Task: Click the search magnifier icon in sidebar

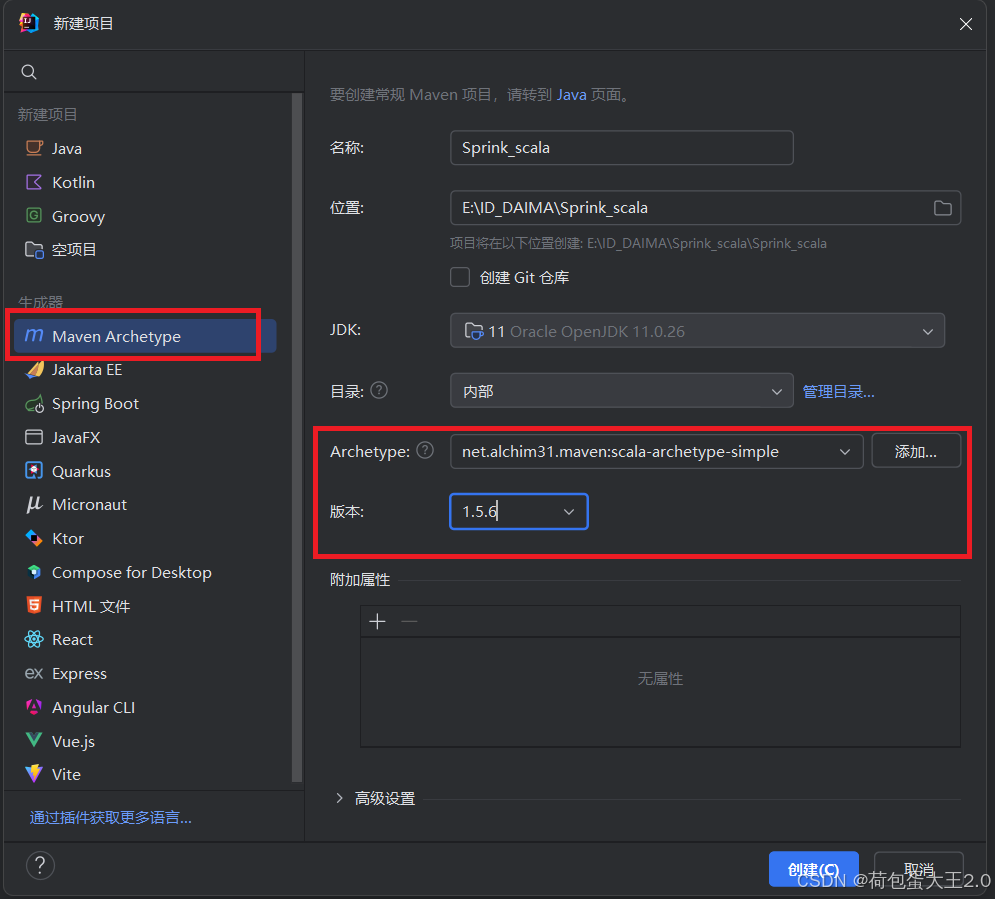Action: point(29,72)
